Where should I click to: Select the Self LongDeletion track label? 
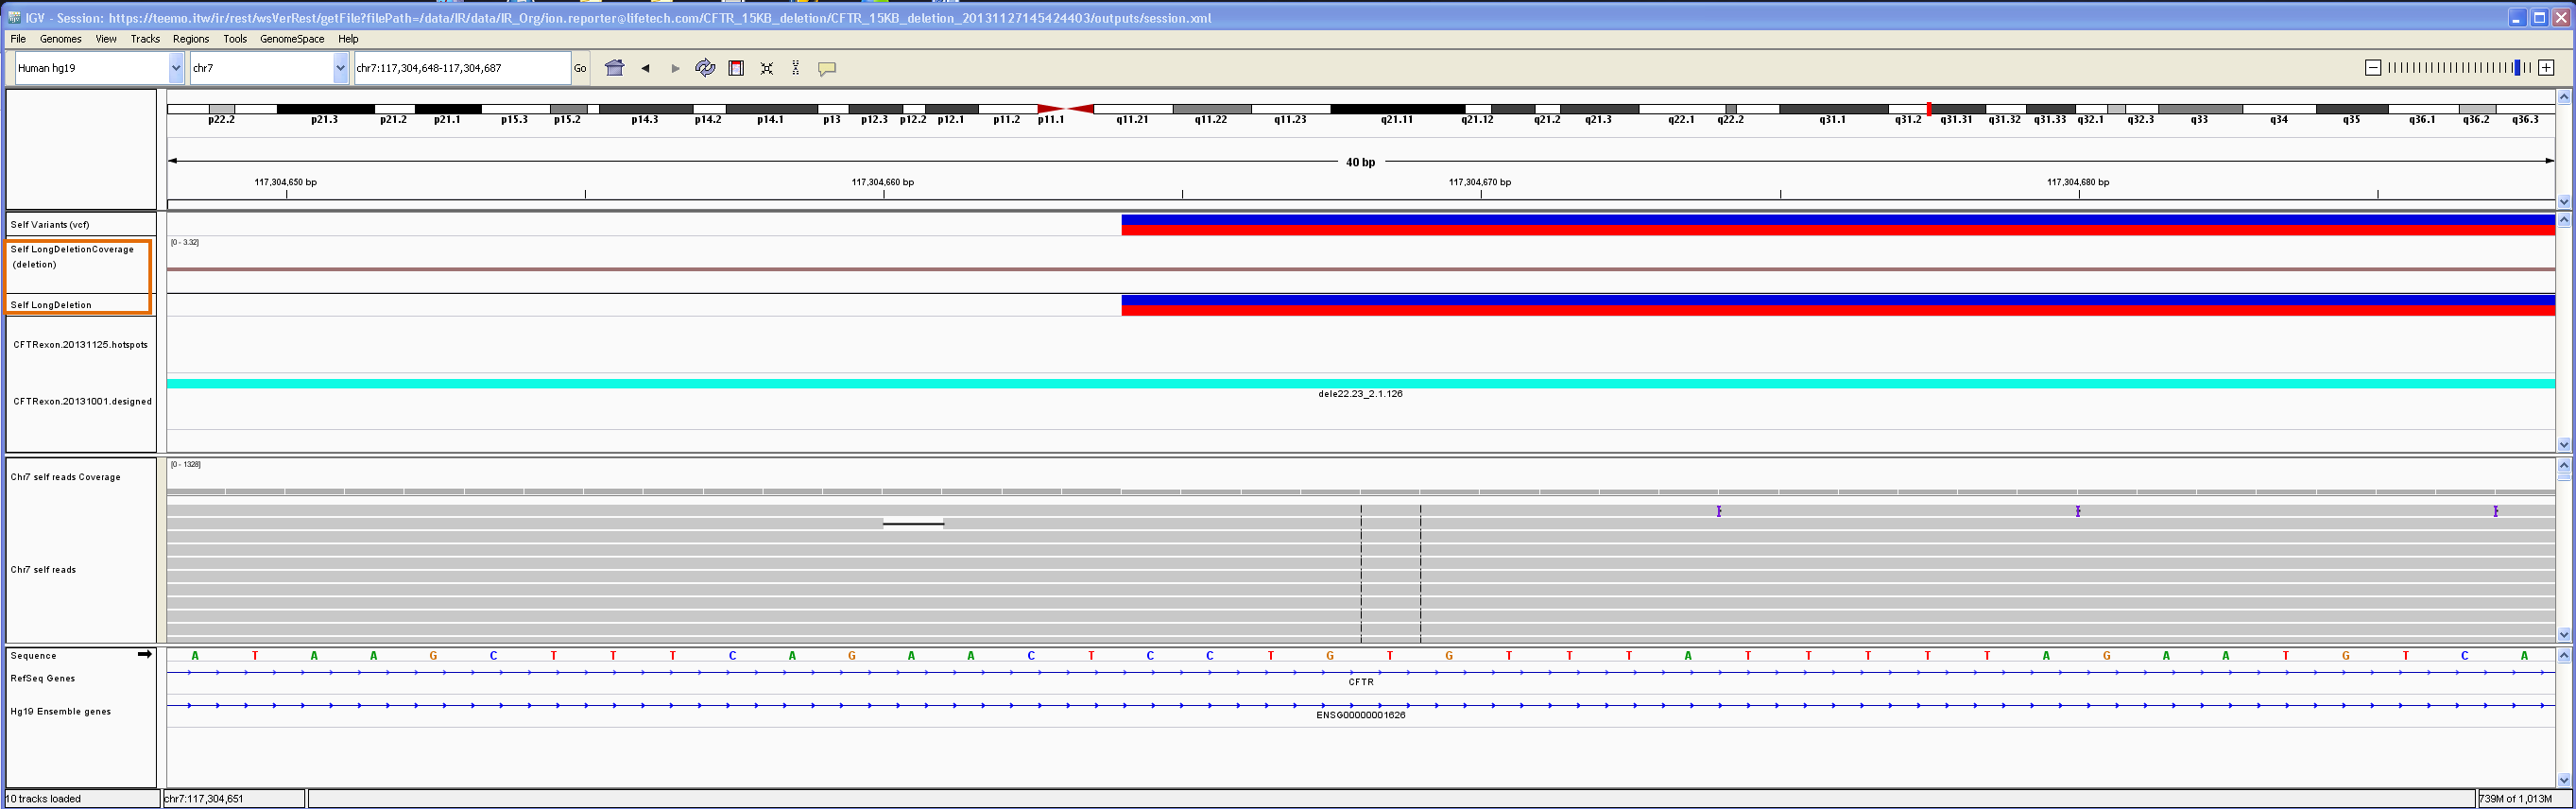click(51, 305)
